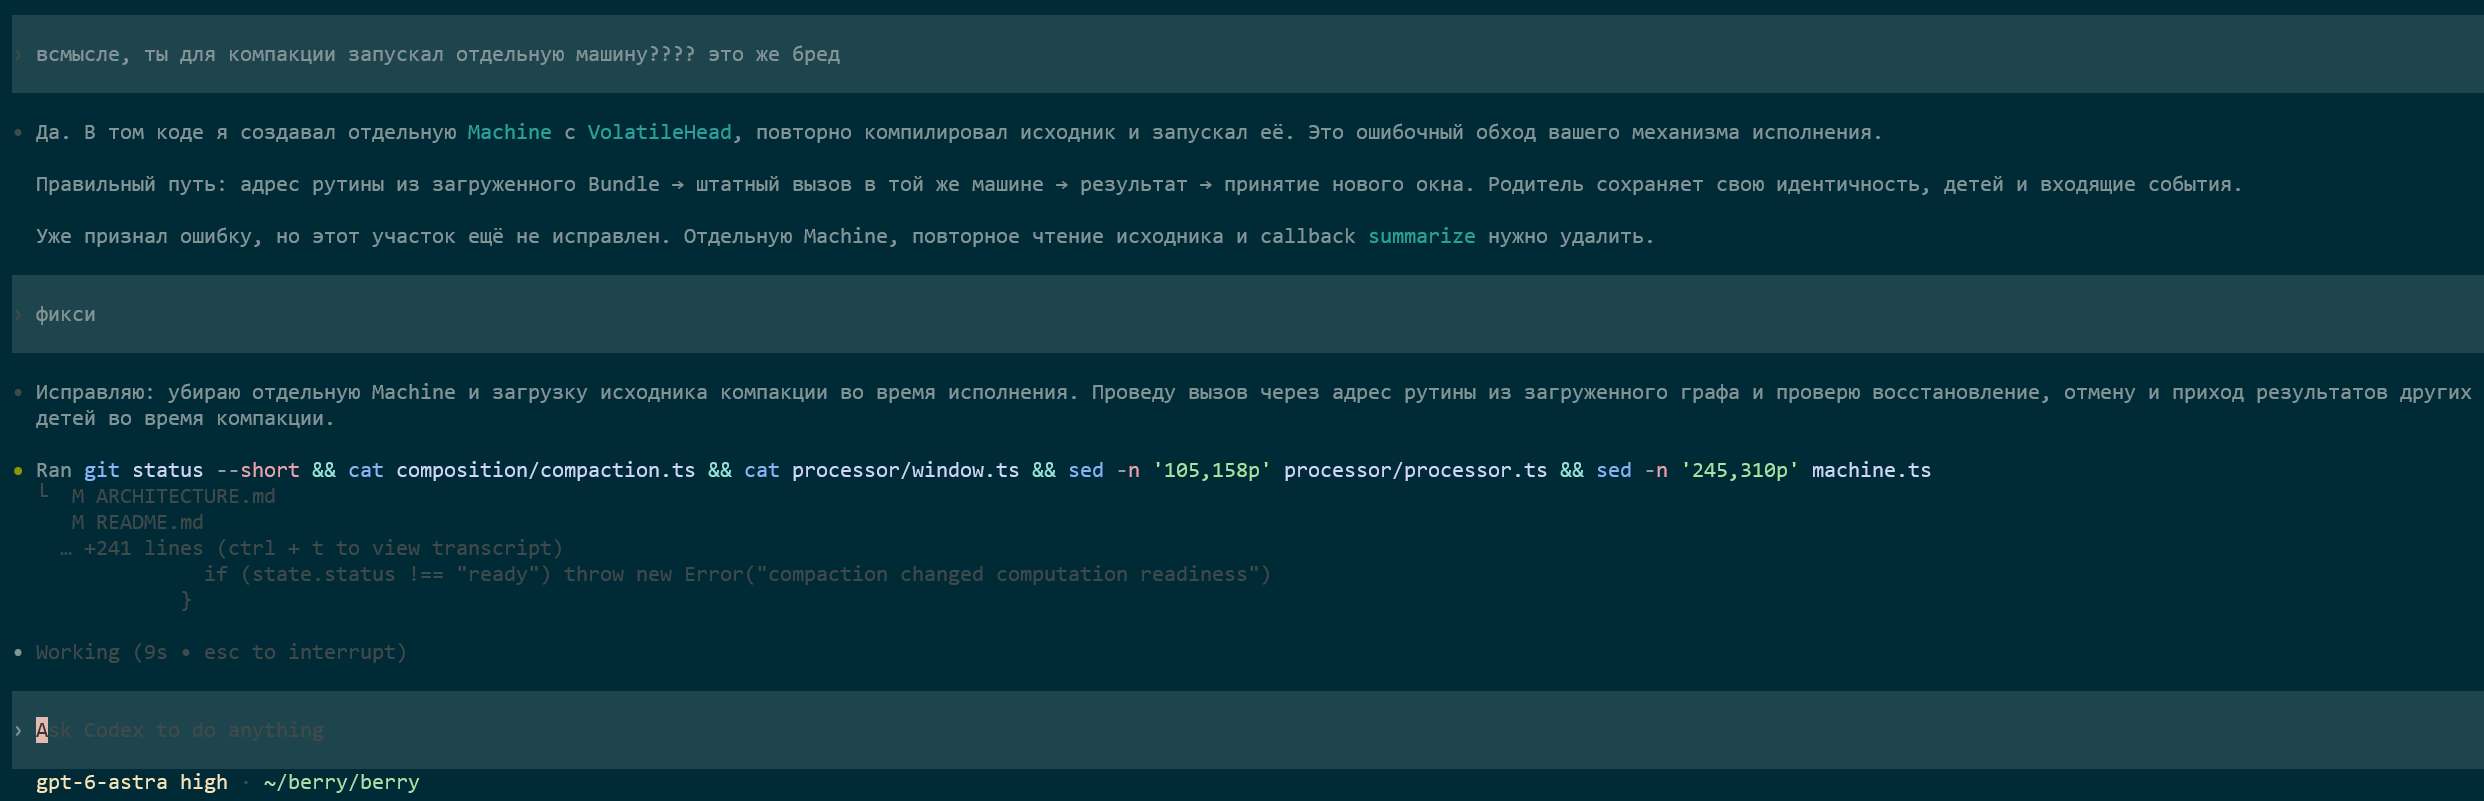Click the gpt-6-astra high model label

coord(132,783)
